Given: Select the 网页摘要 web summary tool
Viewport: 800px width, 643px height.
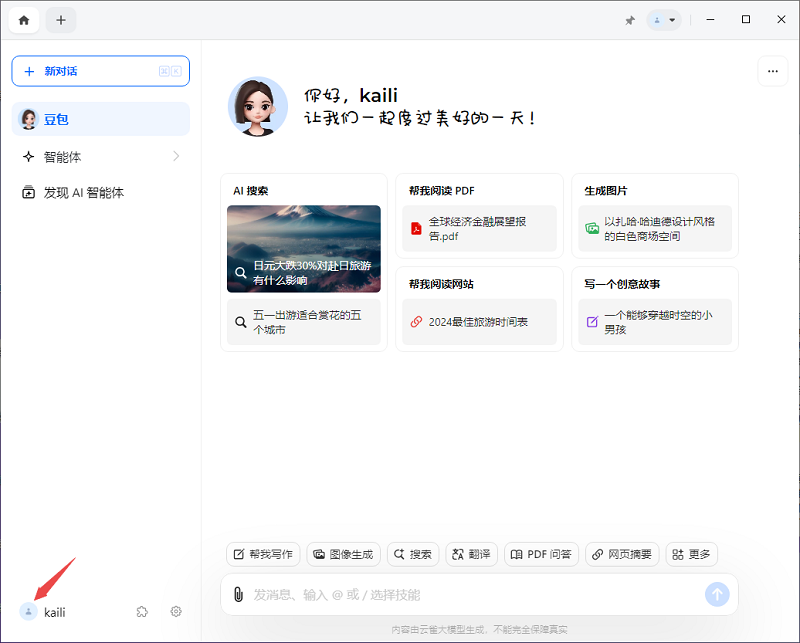Looking at the screenshot, I should [x=621, y=554].
